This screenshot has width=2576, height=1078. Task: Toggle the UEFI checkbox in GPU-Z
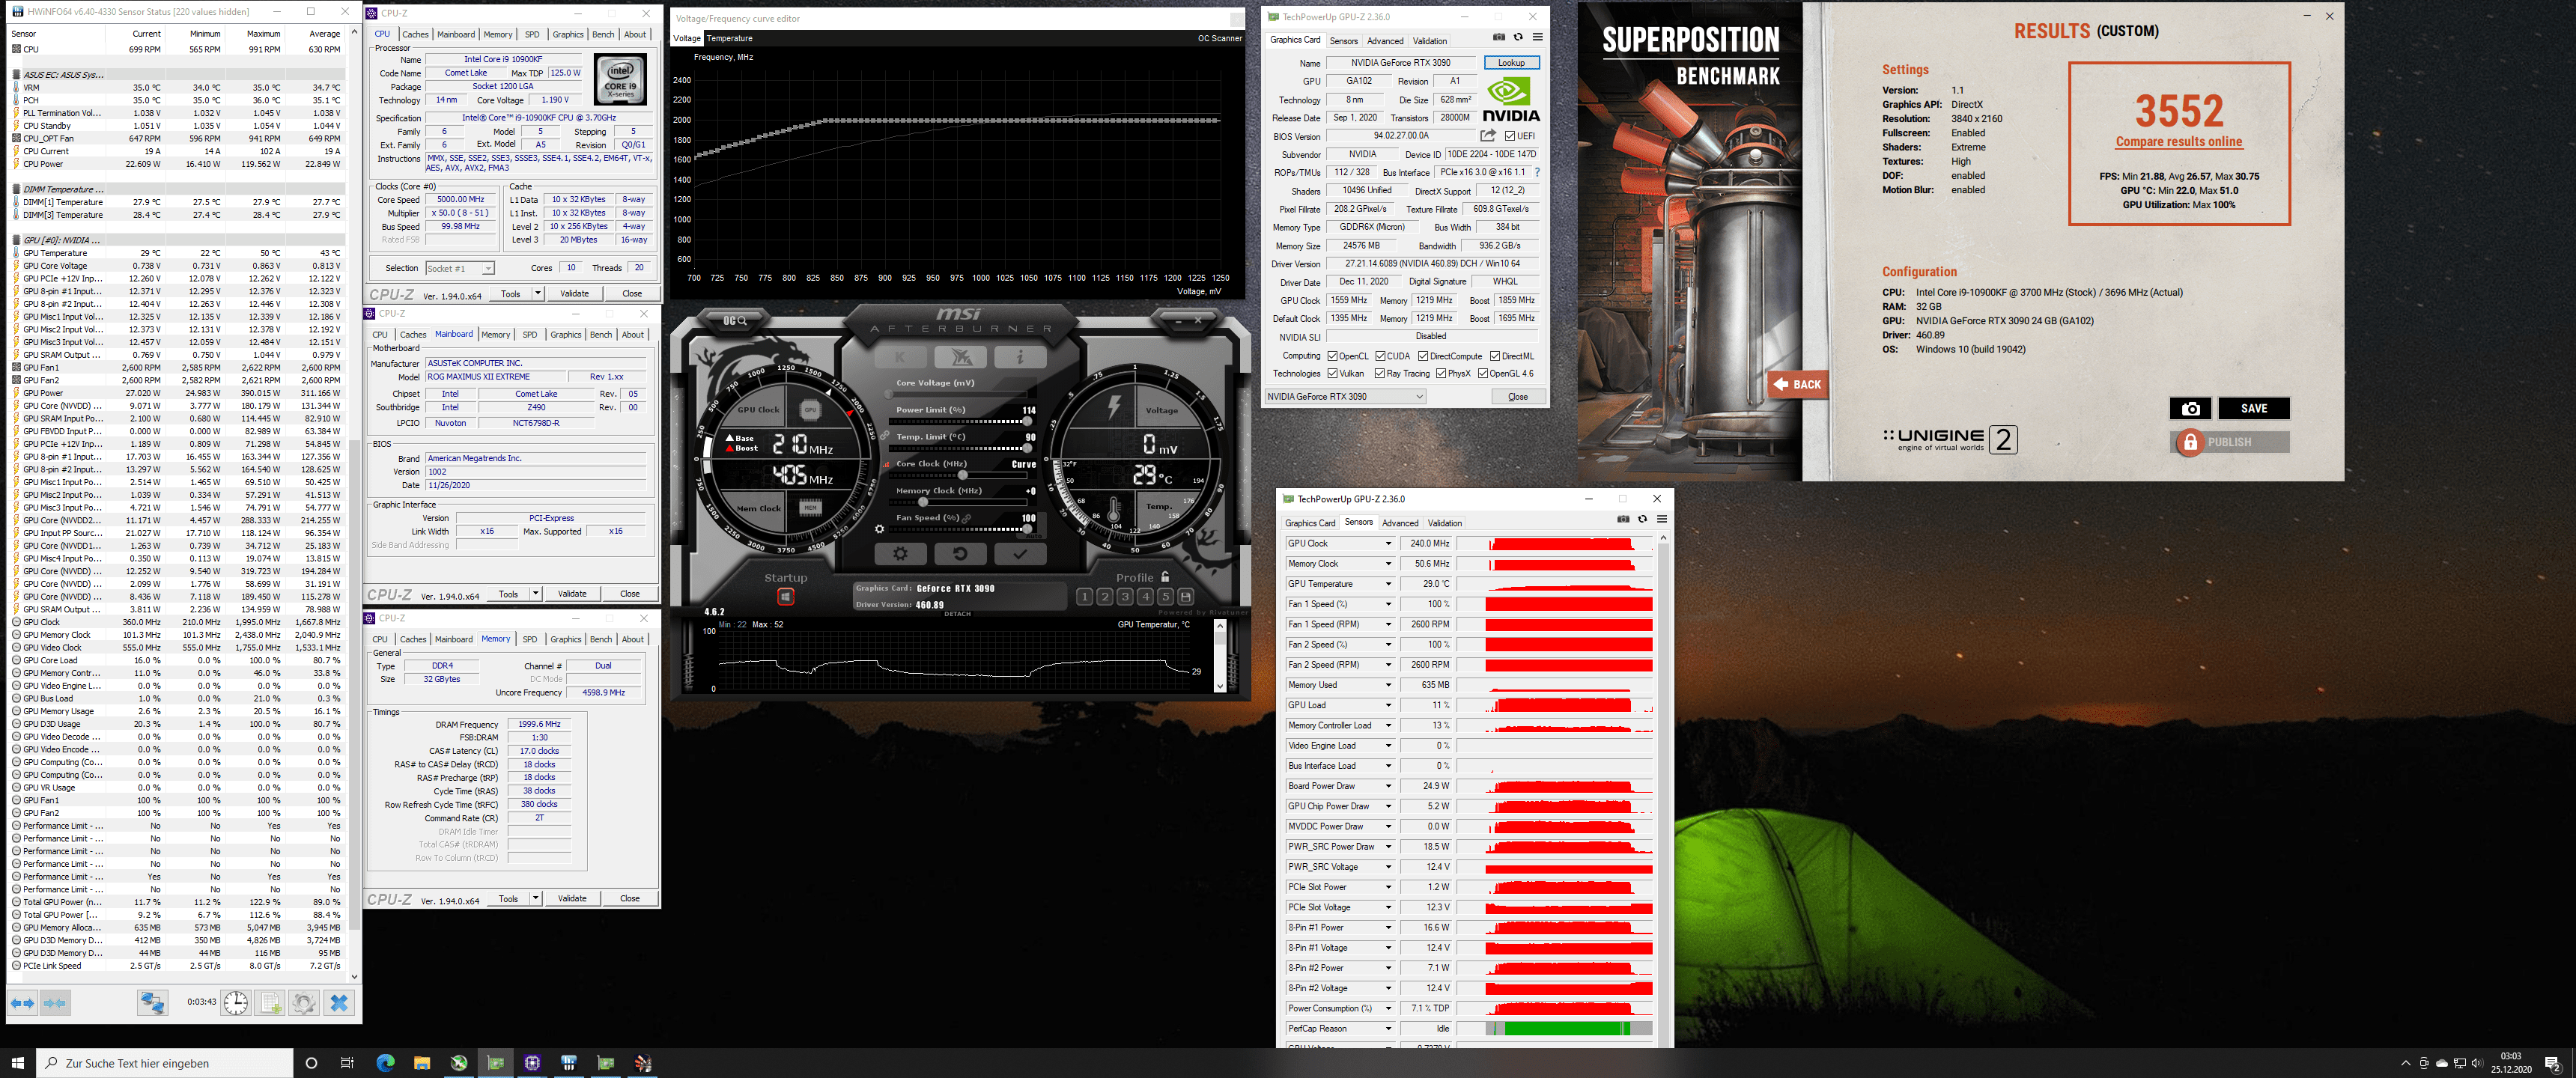(x=1510, y=136)
